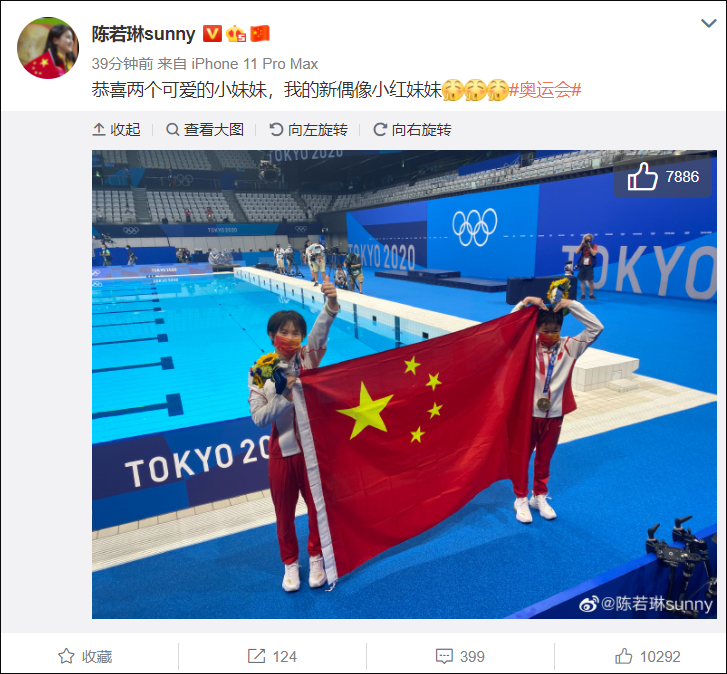Open the post options chevron menu
The width and height of the screenshot is (727, 674).
coord(708,23)
